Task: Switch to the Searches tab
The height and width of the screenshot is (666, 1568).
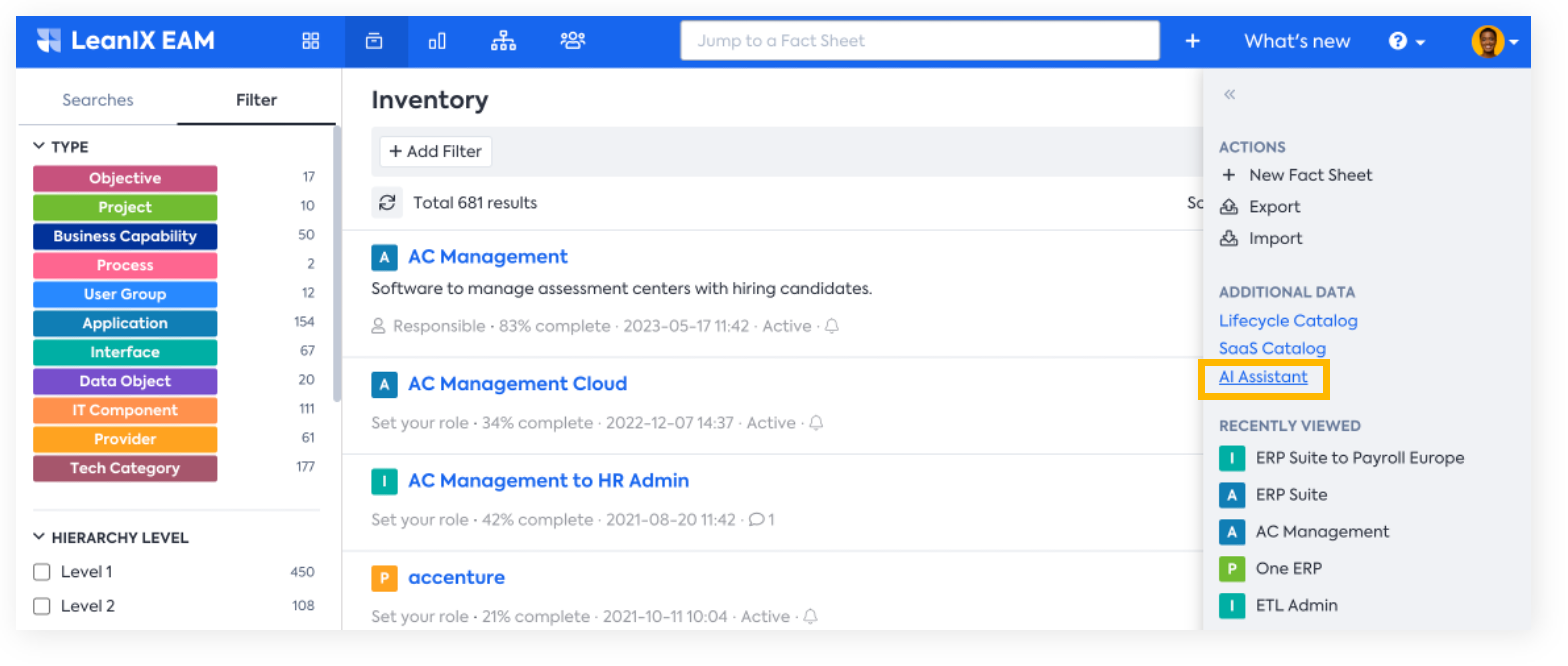Action: pyautogui.click(x=98, y=100)
